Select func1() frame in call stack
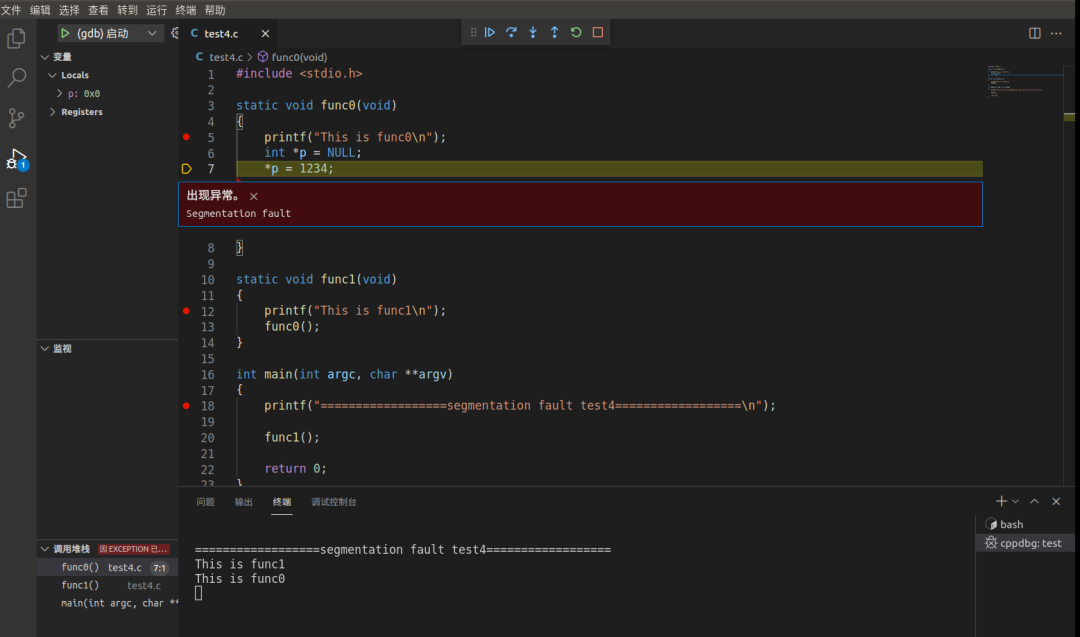Screen dimensions: 1080x637 80,585
